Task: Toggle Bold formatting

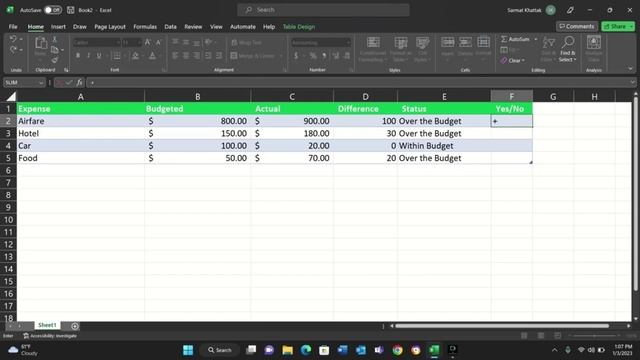Action: pyautogui.click(x=78, y=56)
